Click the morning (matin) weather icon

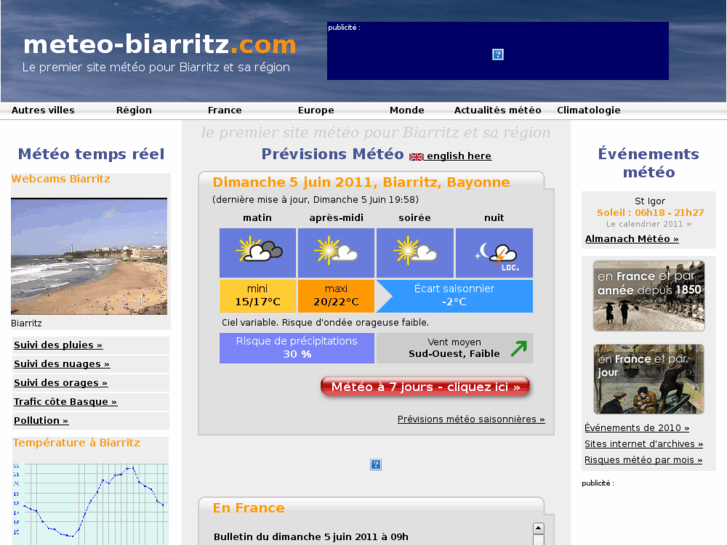(258, 253)
